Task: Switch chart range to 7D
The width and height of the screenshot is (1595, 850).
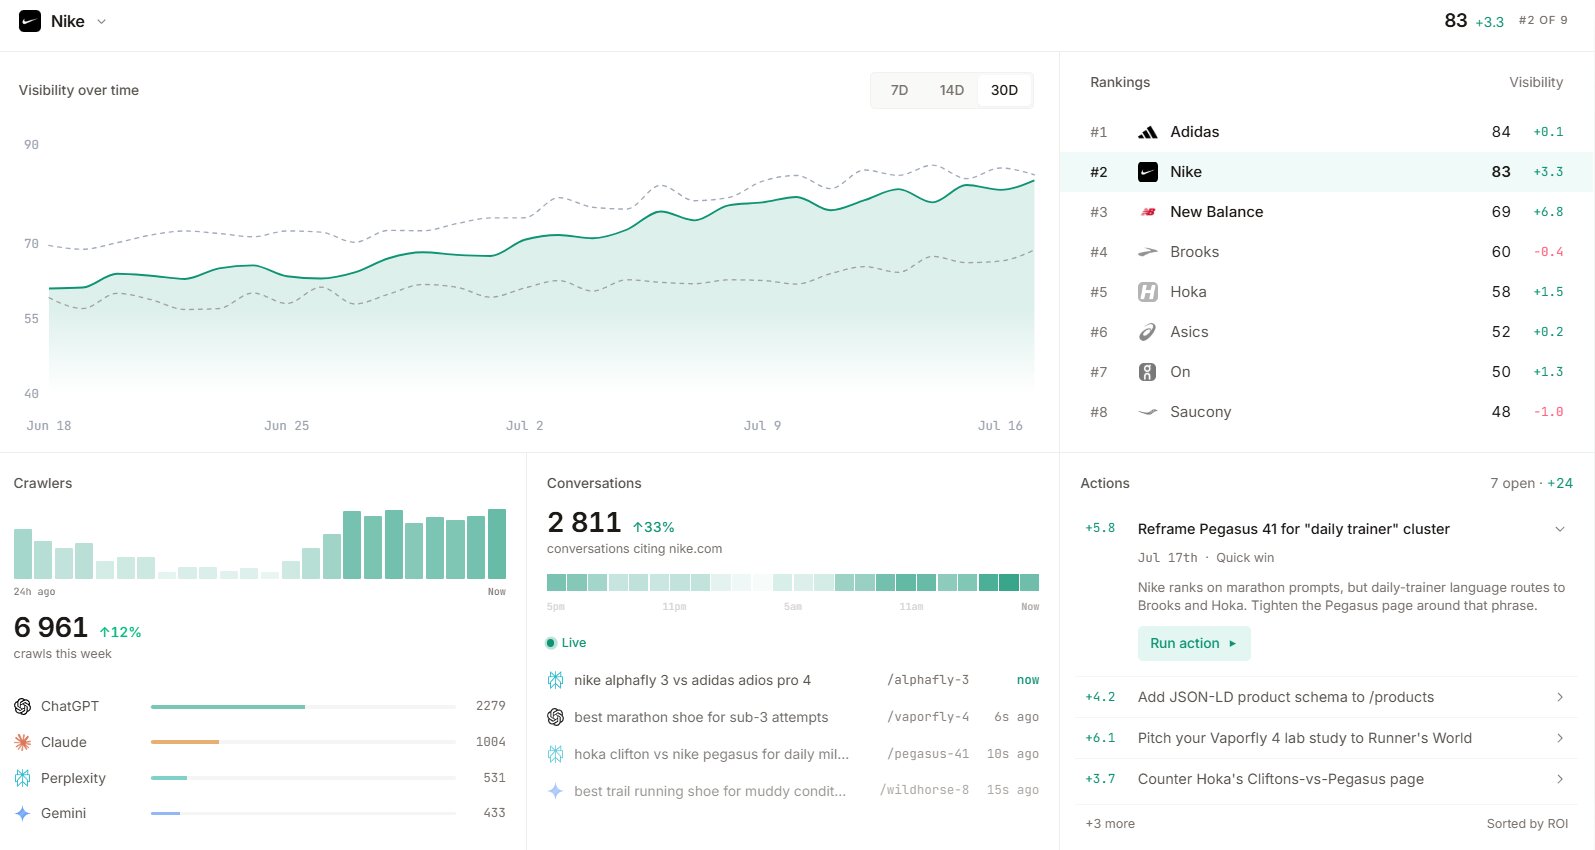Action: click(899, 90)
